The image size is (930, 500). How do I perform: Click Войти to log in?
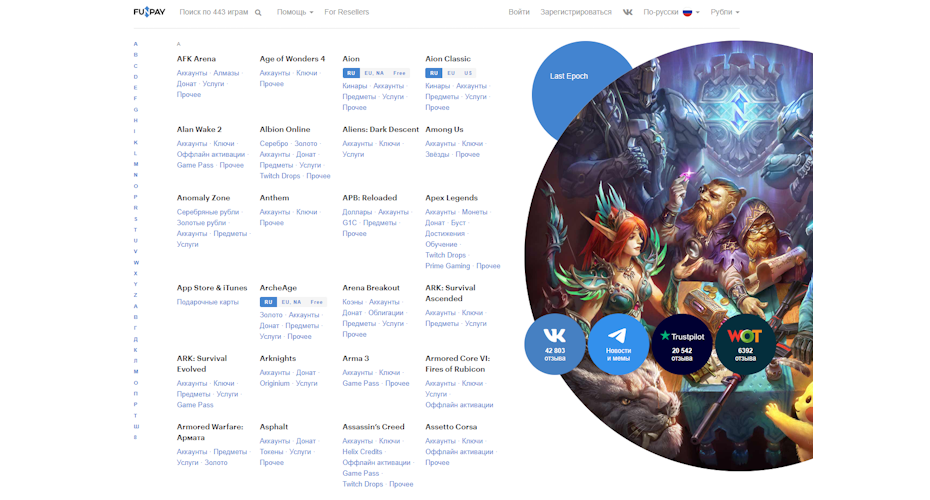[x=519, y=12]
